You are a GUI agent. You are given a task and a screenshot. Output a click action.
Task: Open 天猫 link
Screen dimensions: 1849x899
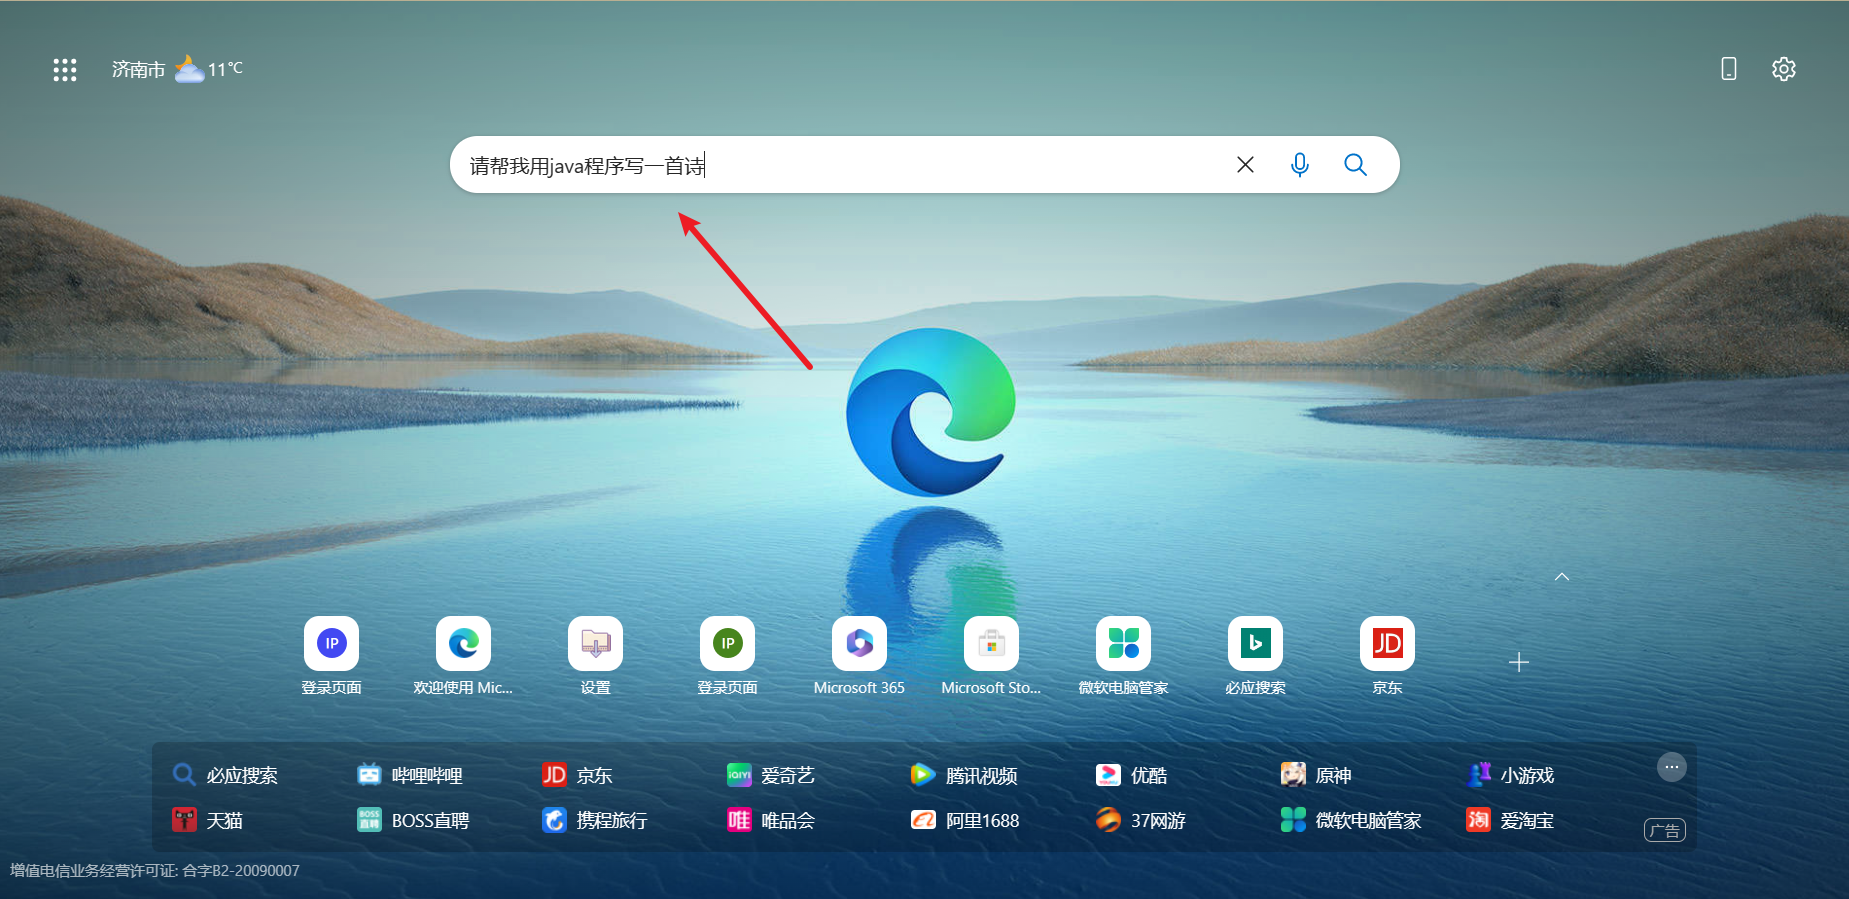[x=208, y=820]
